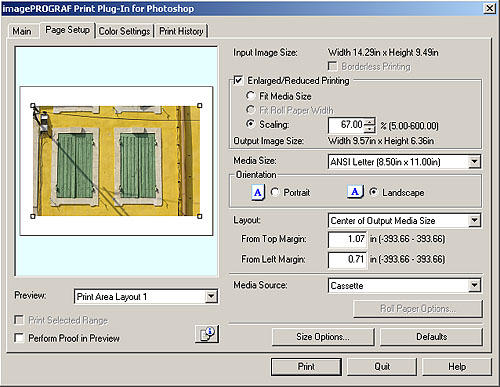The image size is (500, 387).
Task: Open the printer information icon button
Action: (207, 334)
